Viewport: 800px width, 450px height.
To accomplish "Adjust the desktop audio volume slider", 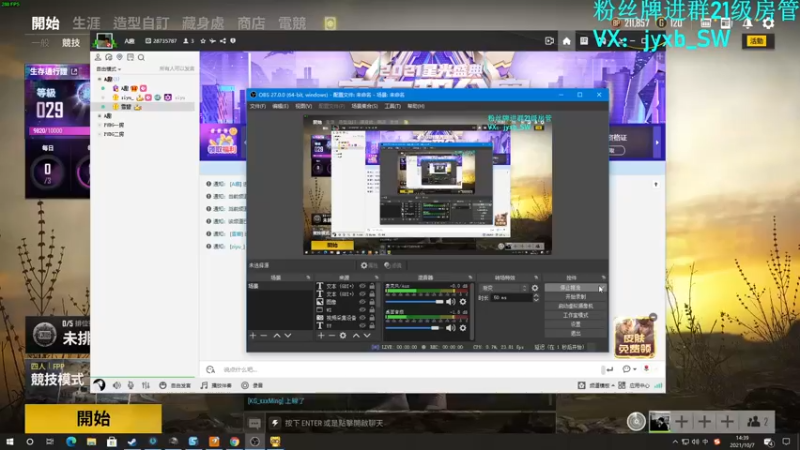I will (x=414, y=328).
